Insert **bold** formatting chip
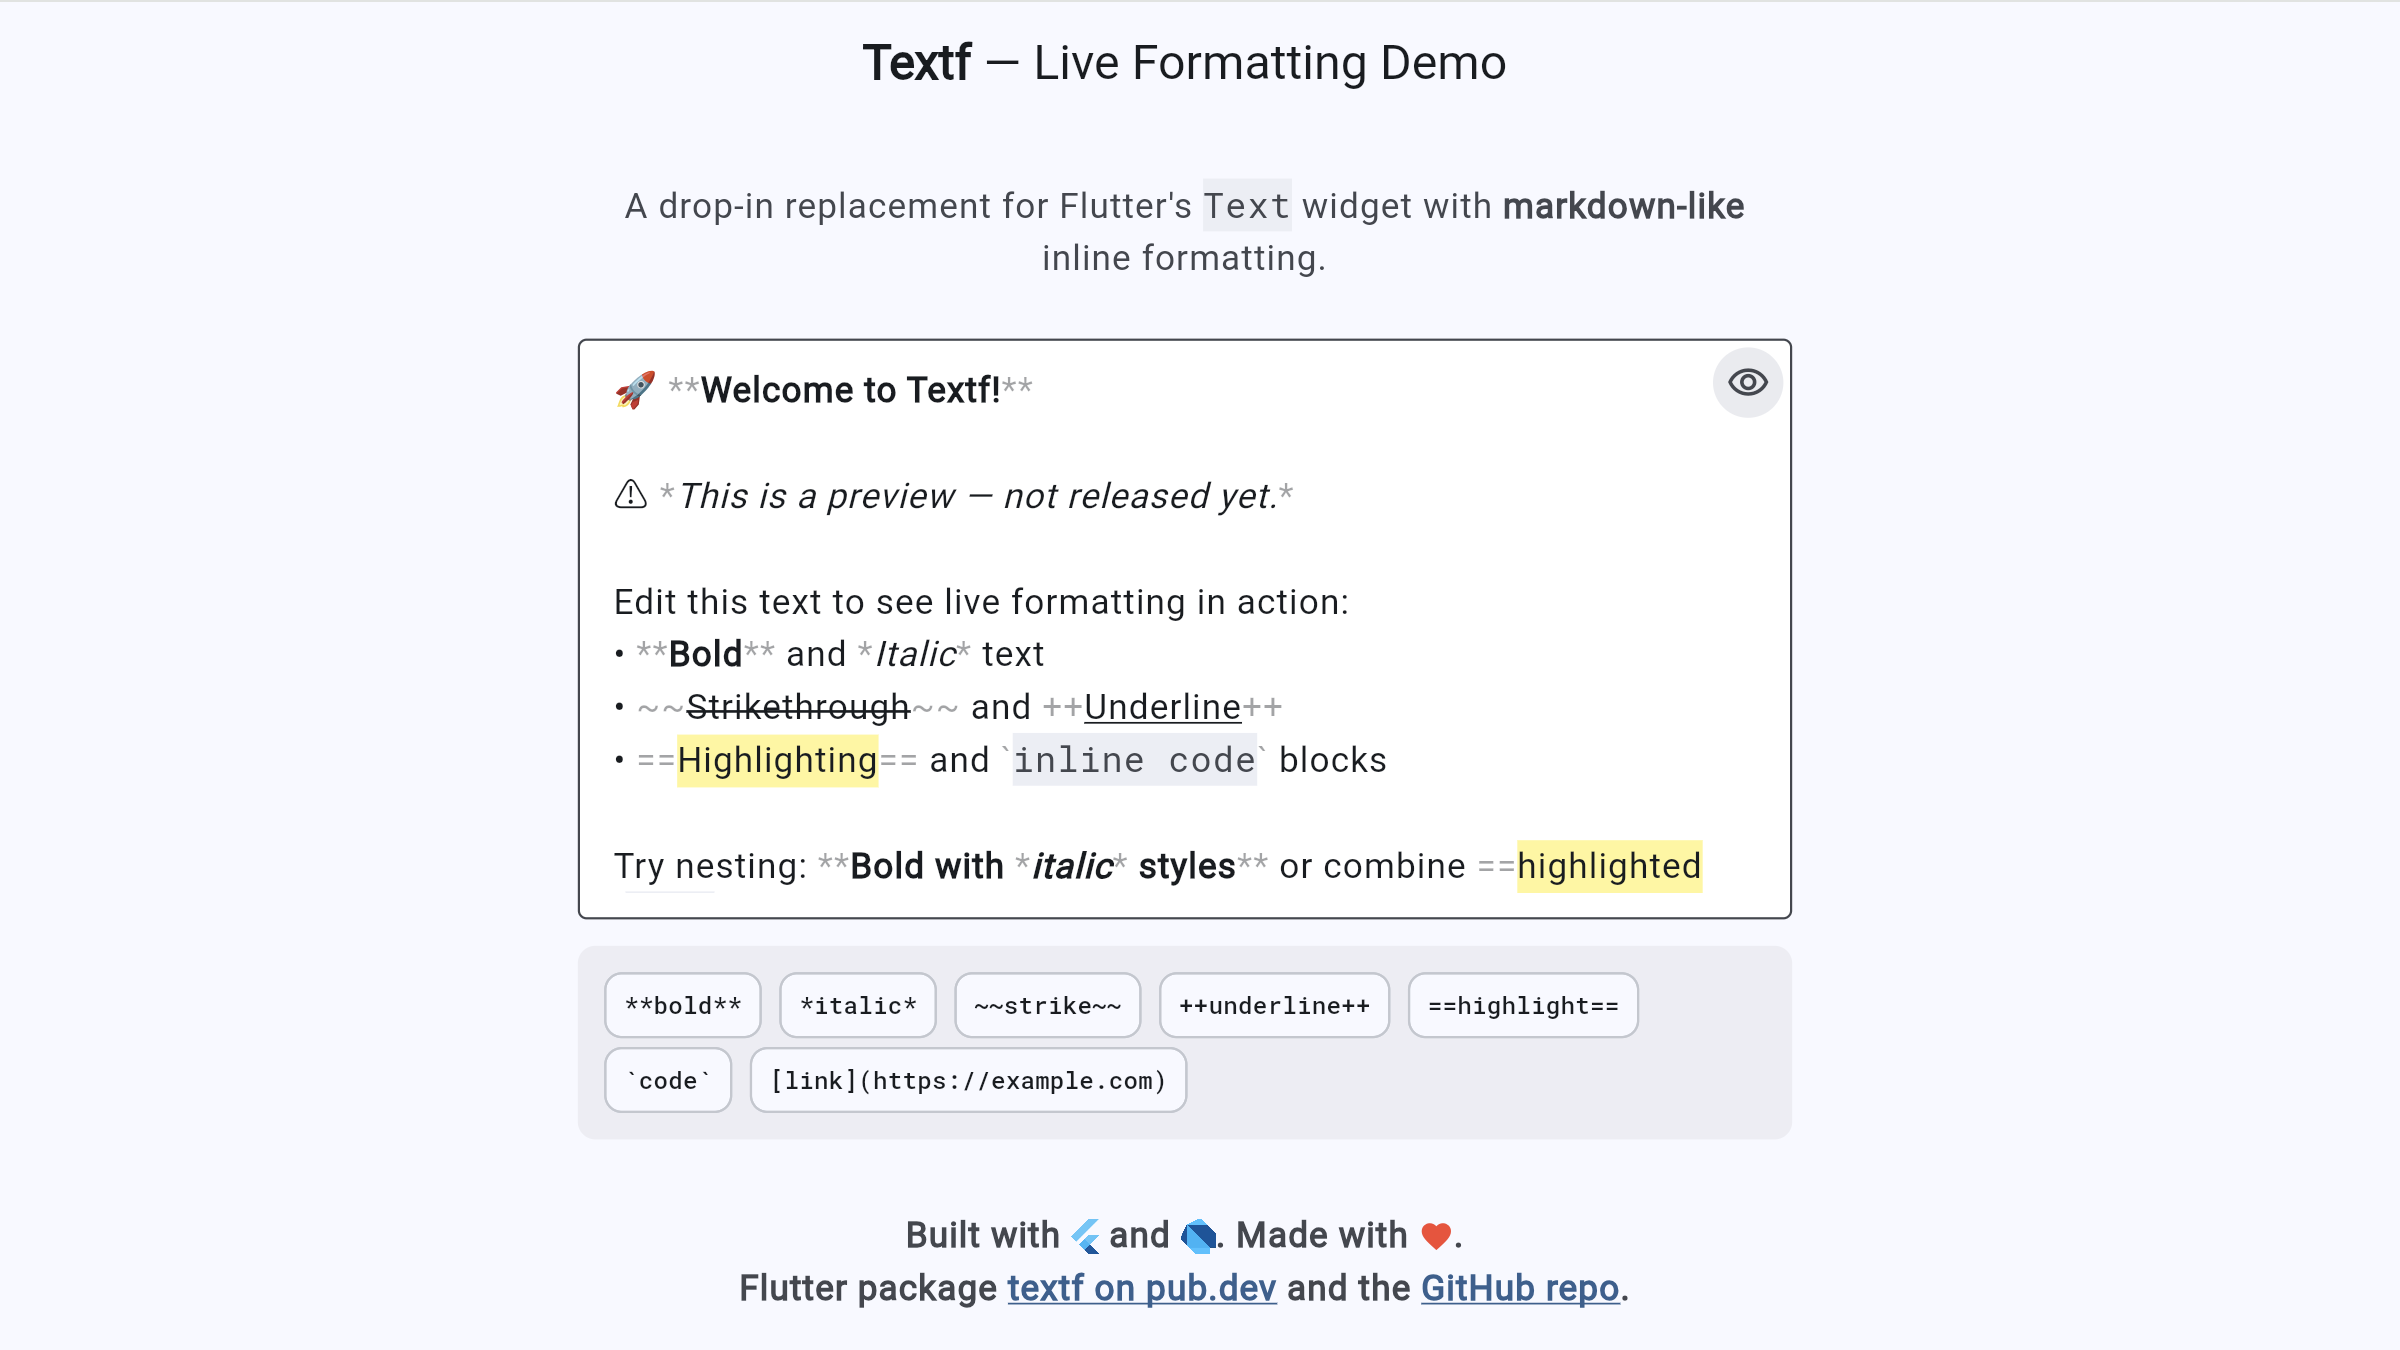Screen dimensions: 2400x1350 click(x=683, y=1005)
